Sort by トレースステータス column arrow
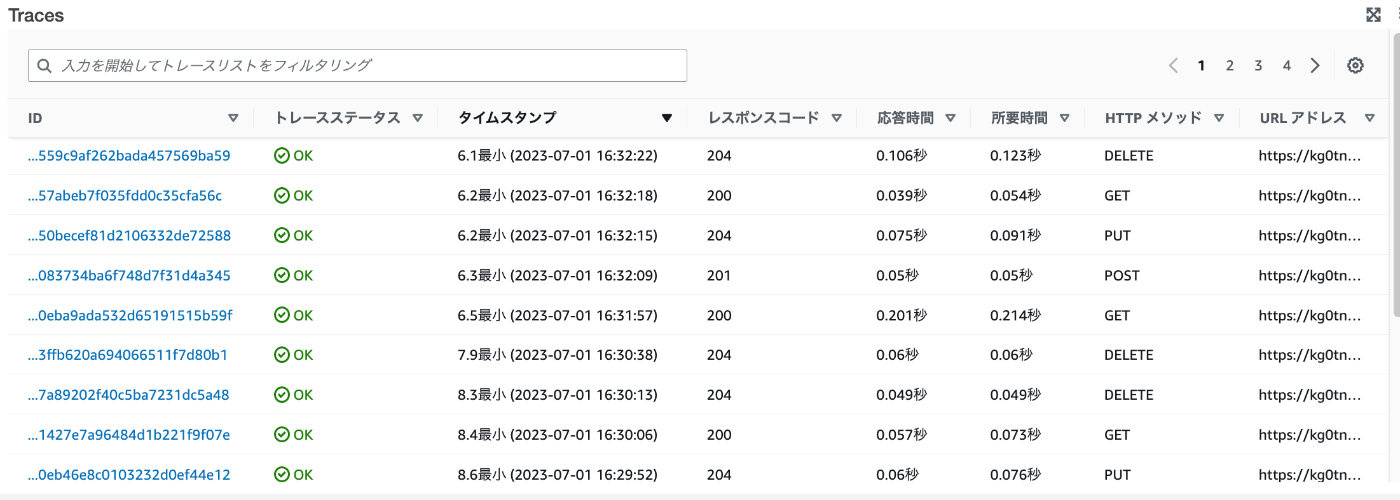 [x=418, y=118]
